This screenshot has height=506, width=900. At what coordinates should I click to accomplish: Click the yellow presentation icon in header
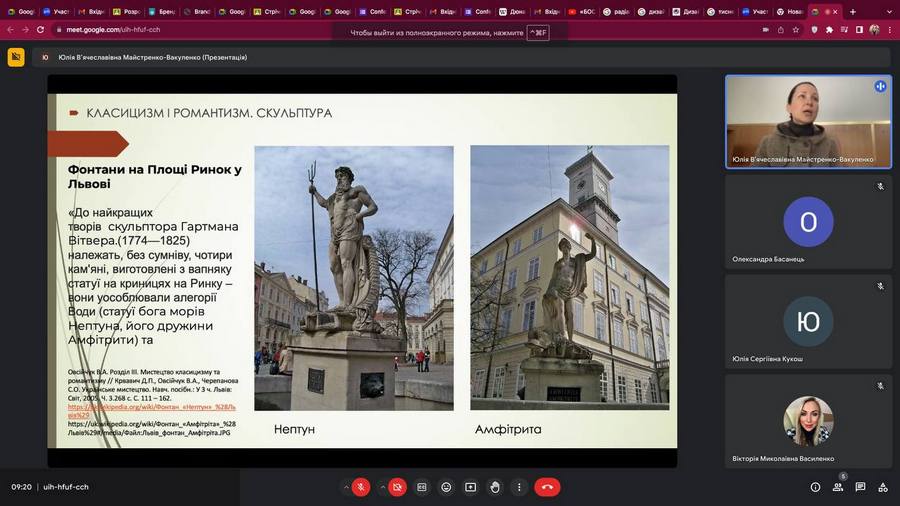point(16,57)
